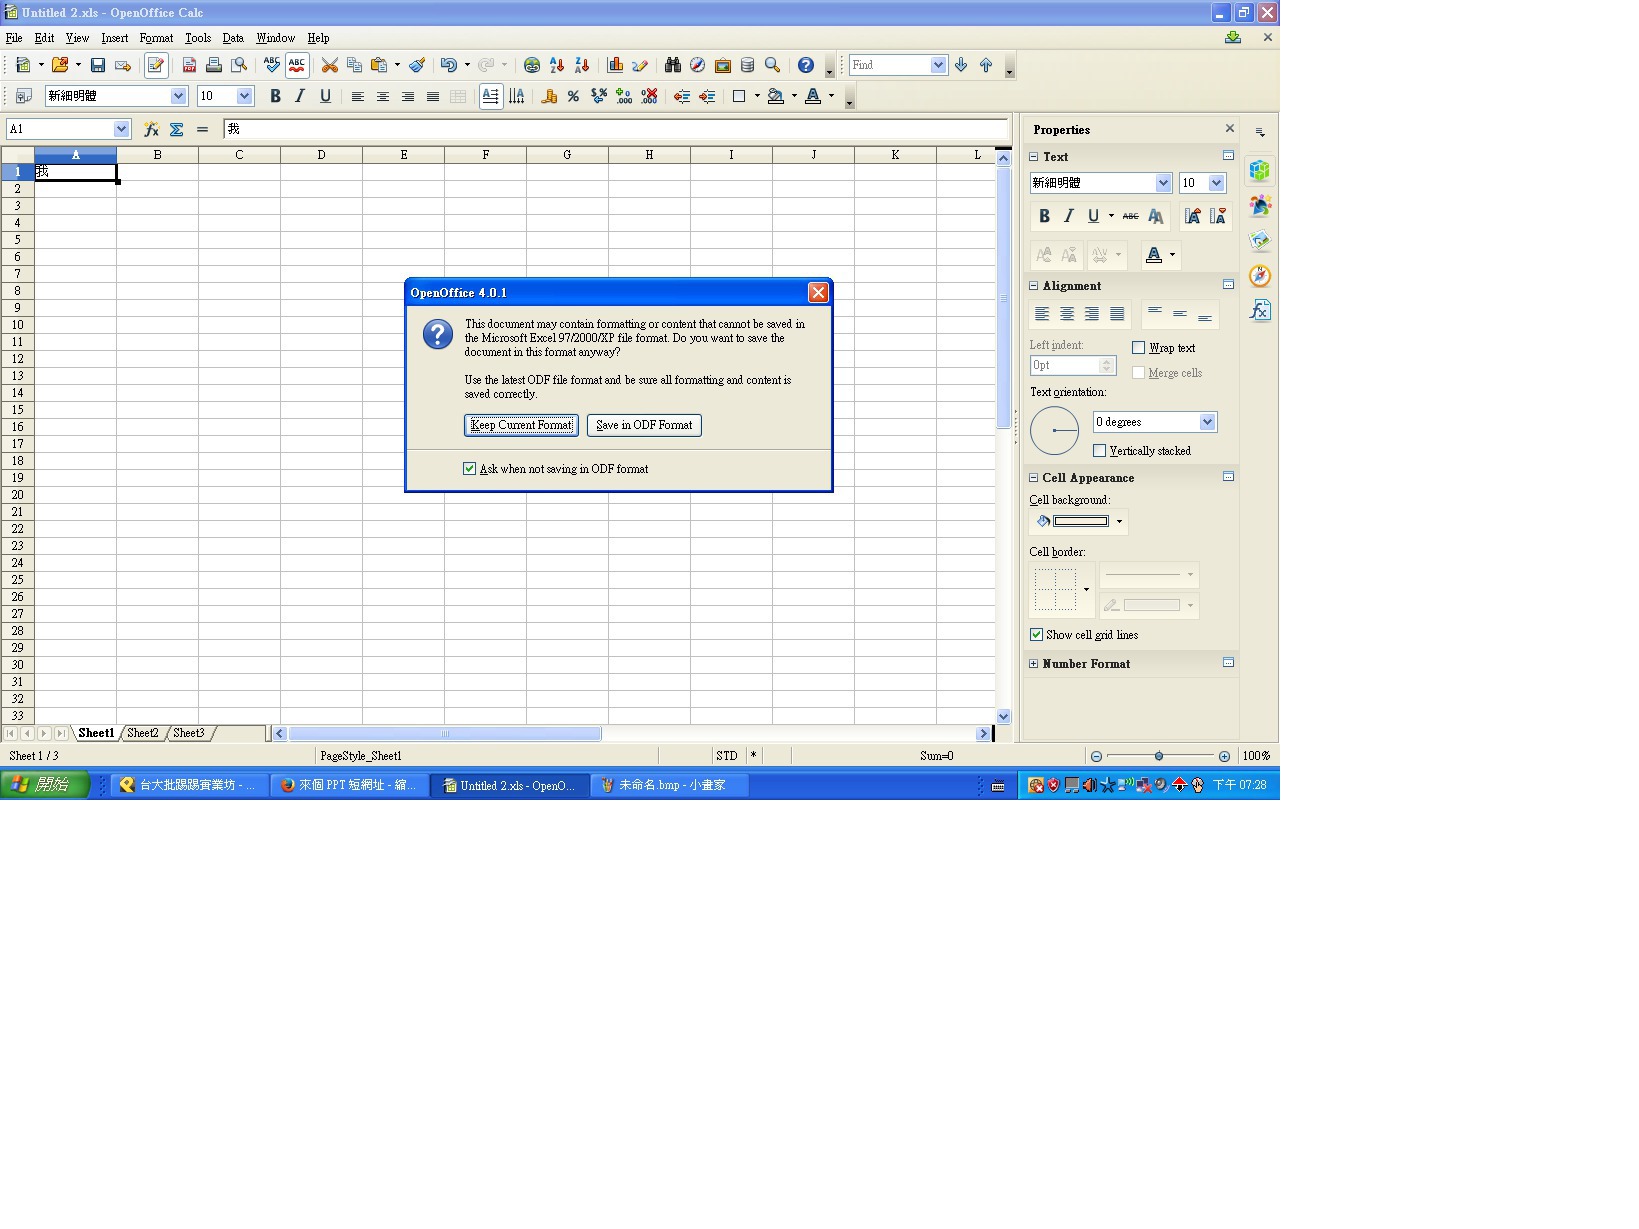
Task: Click the Save icon in the toolbar
Action: 97,65
